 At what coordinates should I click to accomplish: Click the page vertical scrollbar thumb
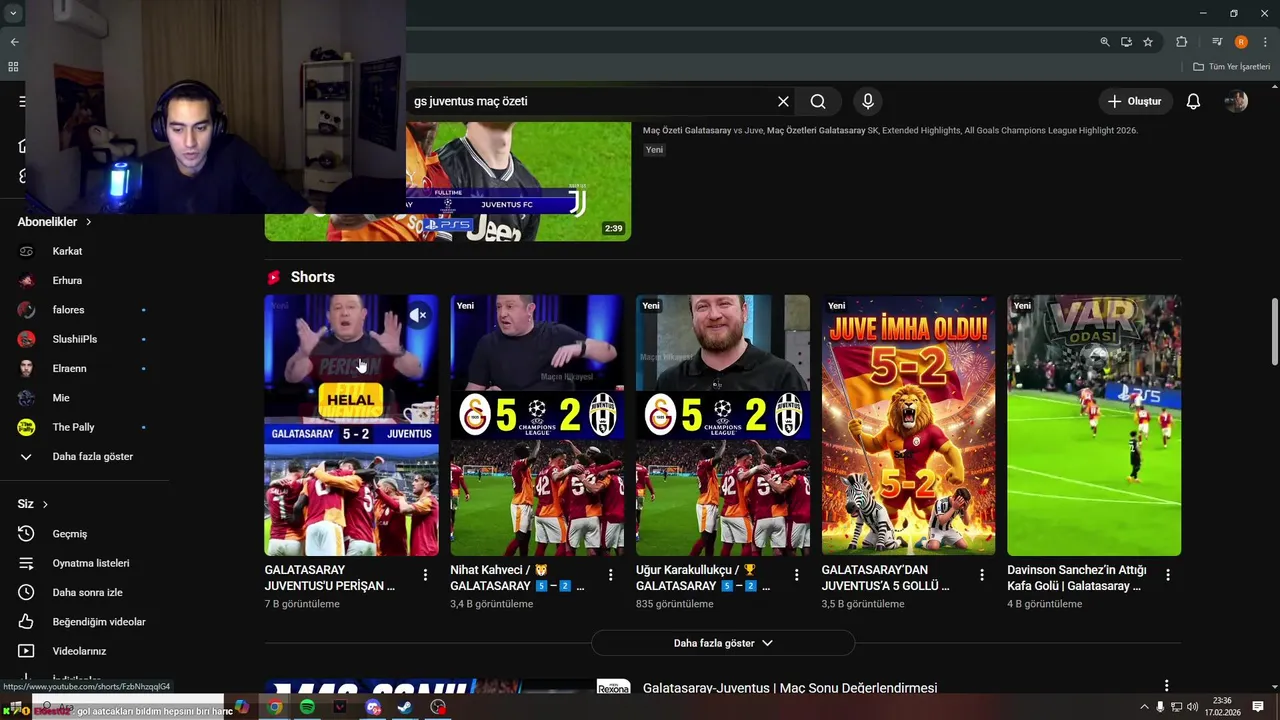coord(1274,331)
